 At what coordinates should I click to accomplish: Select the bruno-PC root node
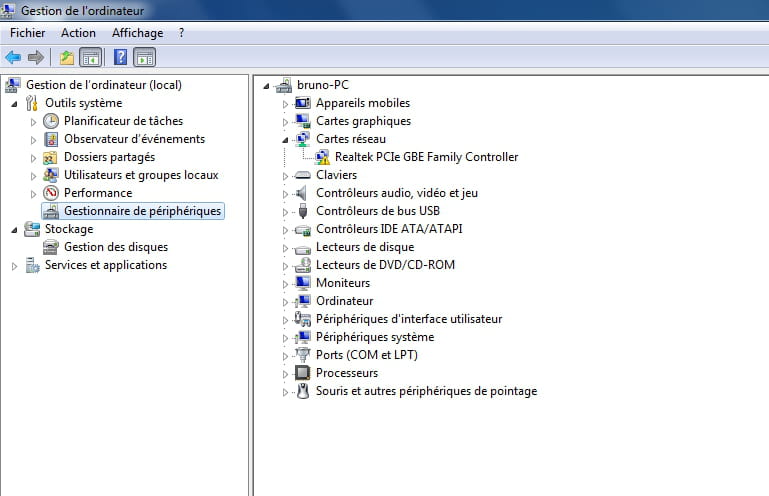(322, 85)
